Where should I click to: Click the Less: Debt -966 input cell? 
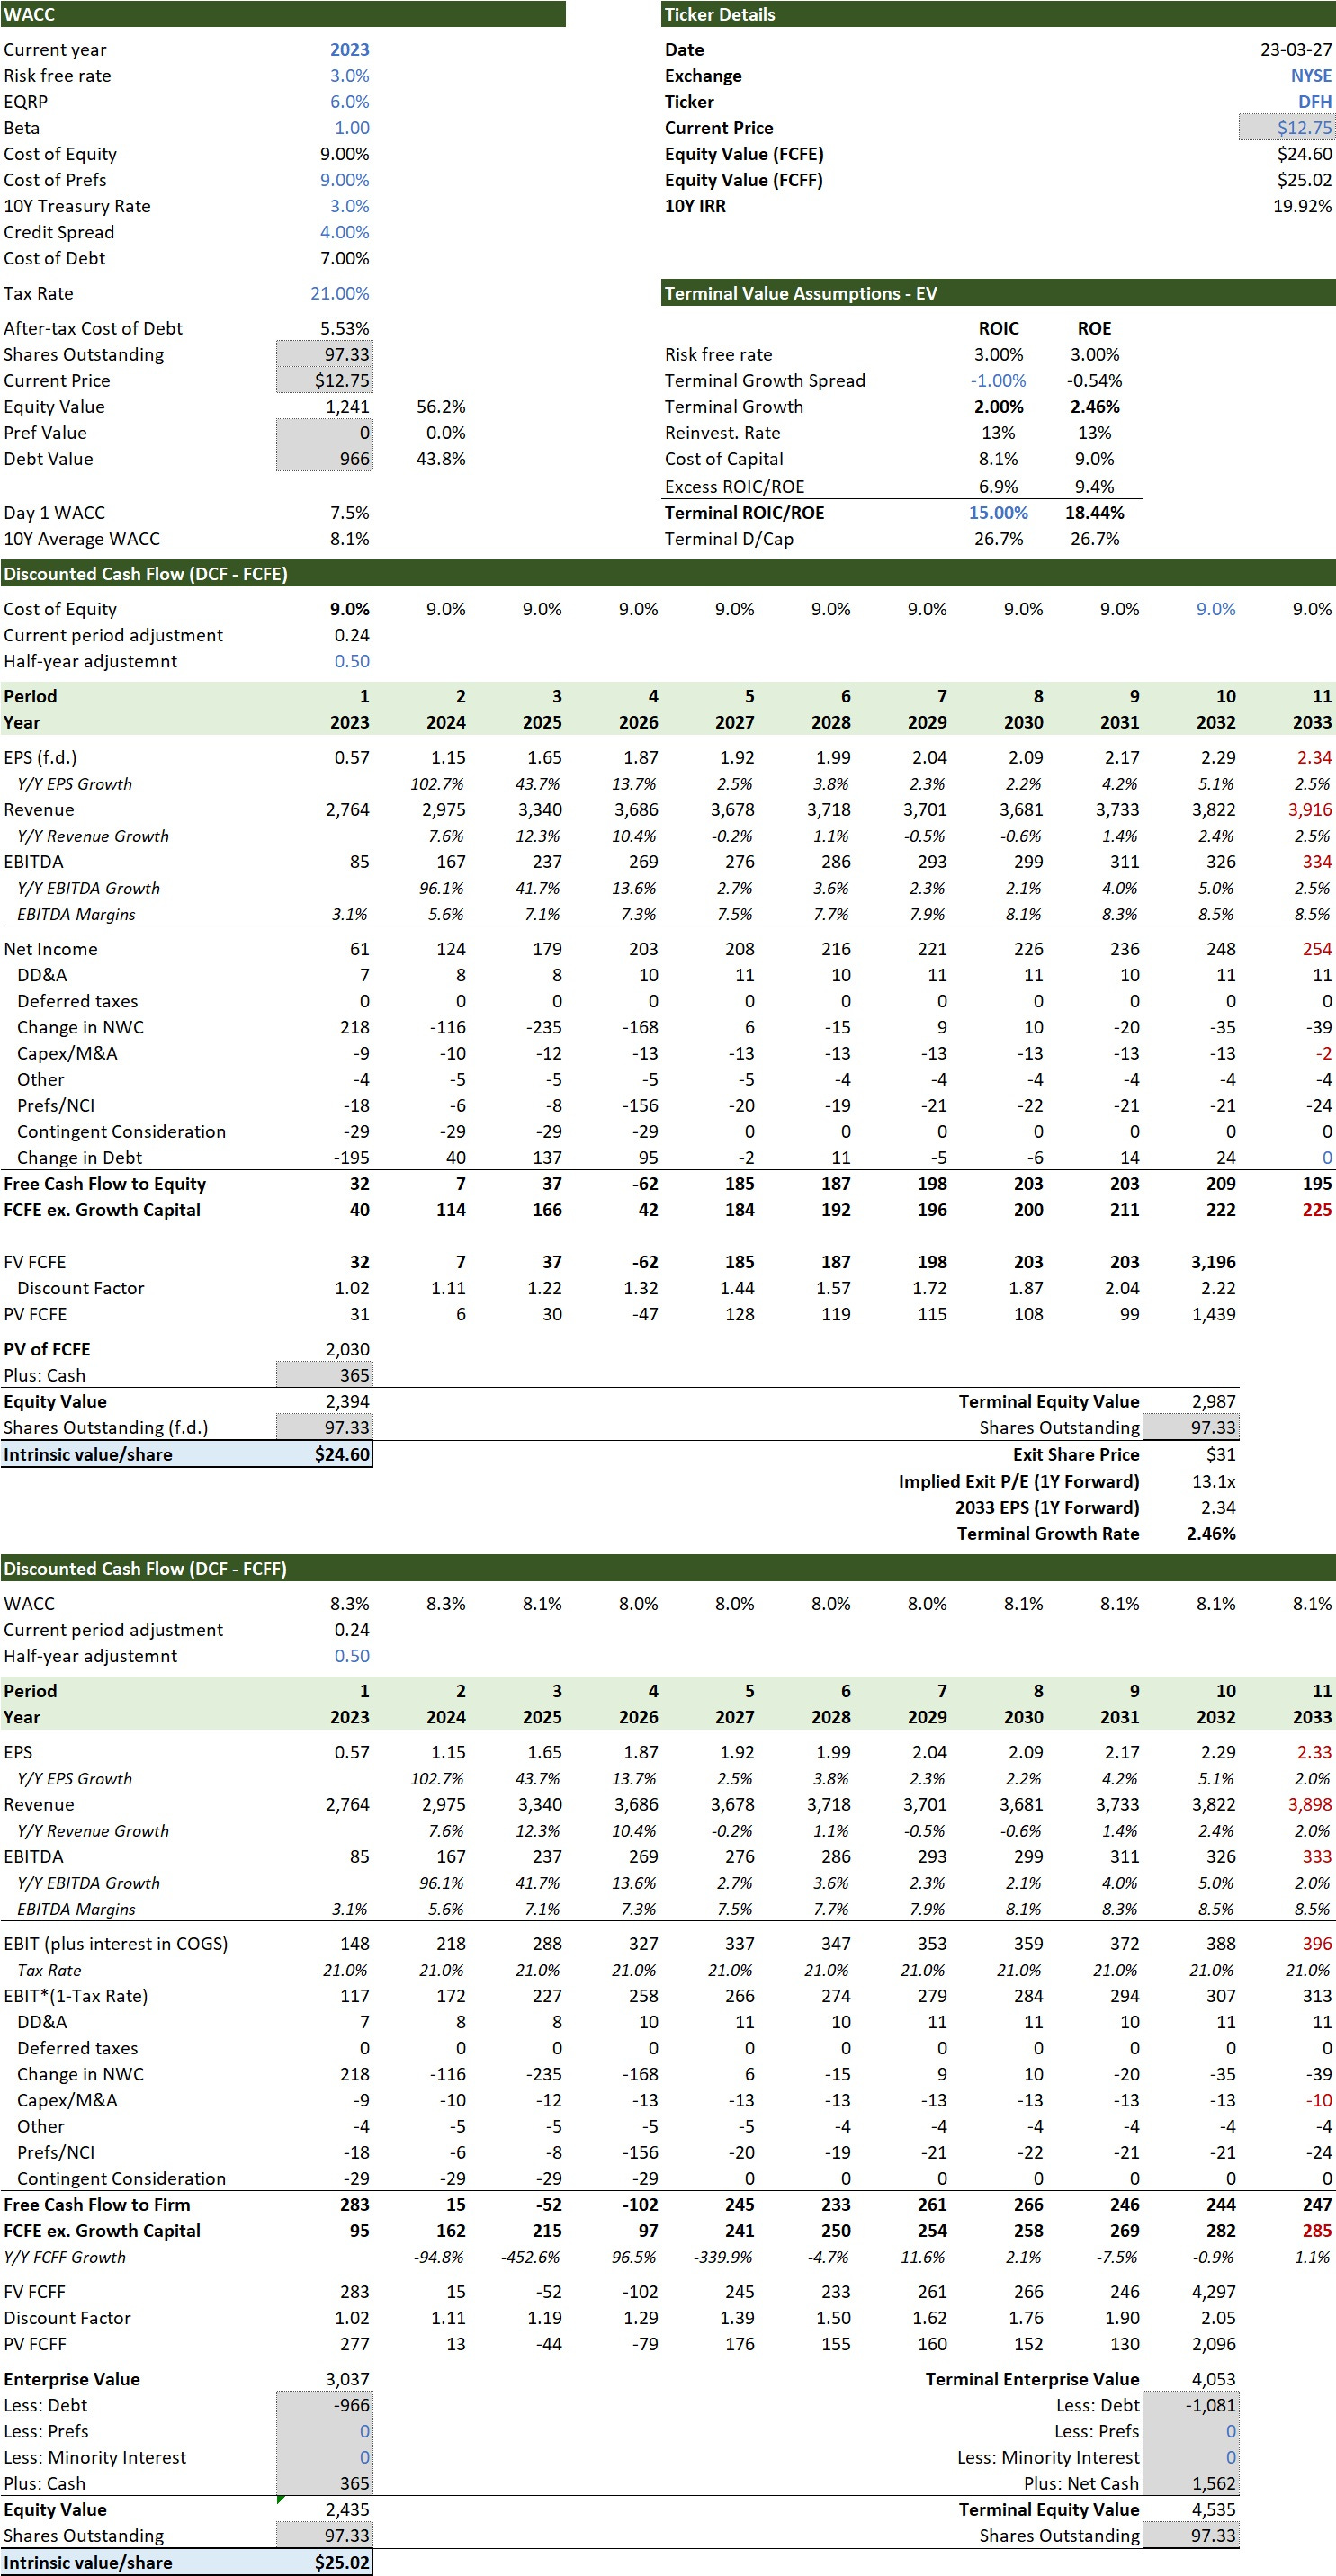pos(324,2403)
